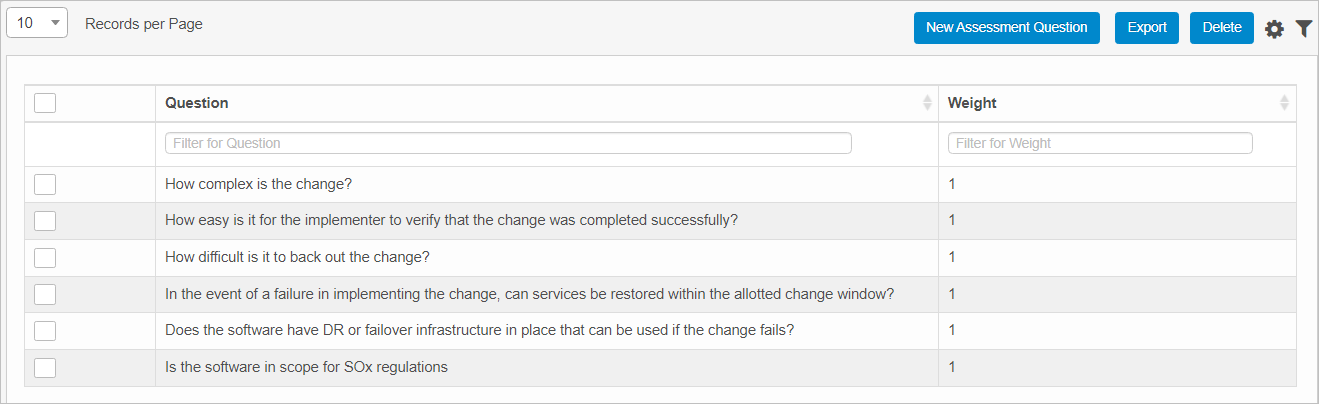The height and width of the screenshot is (404, 1319).
Task: Click the funnel filter icon
Action: pyautogui.click(x=1303, y=29)
